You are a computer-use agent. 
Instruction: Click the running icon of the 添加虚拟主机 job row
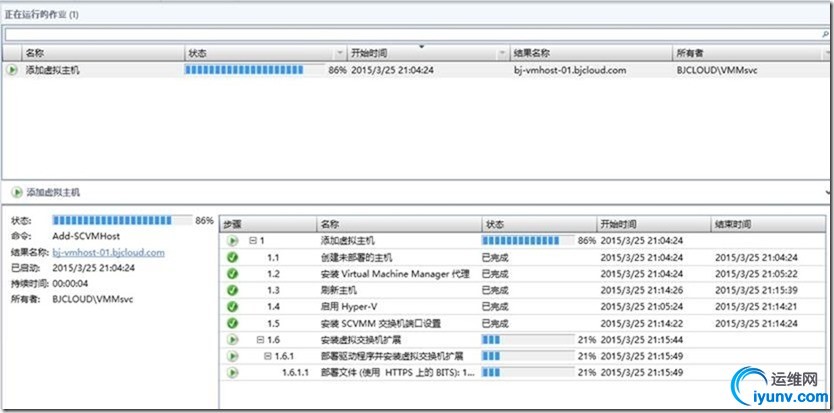pyautogui.click(x=12, y=70)
